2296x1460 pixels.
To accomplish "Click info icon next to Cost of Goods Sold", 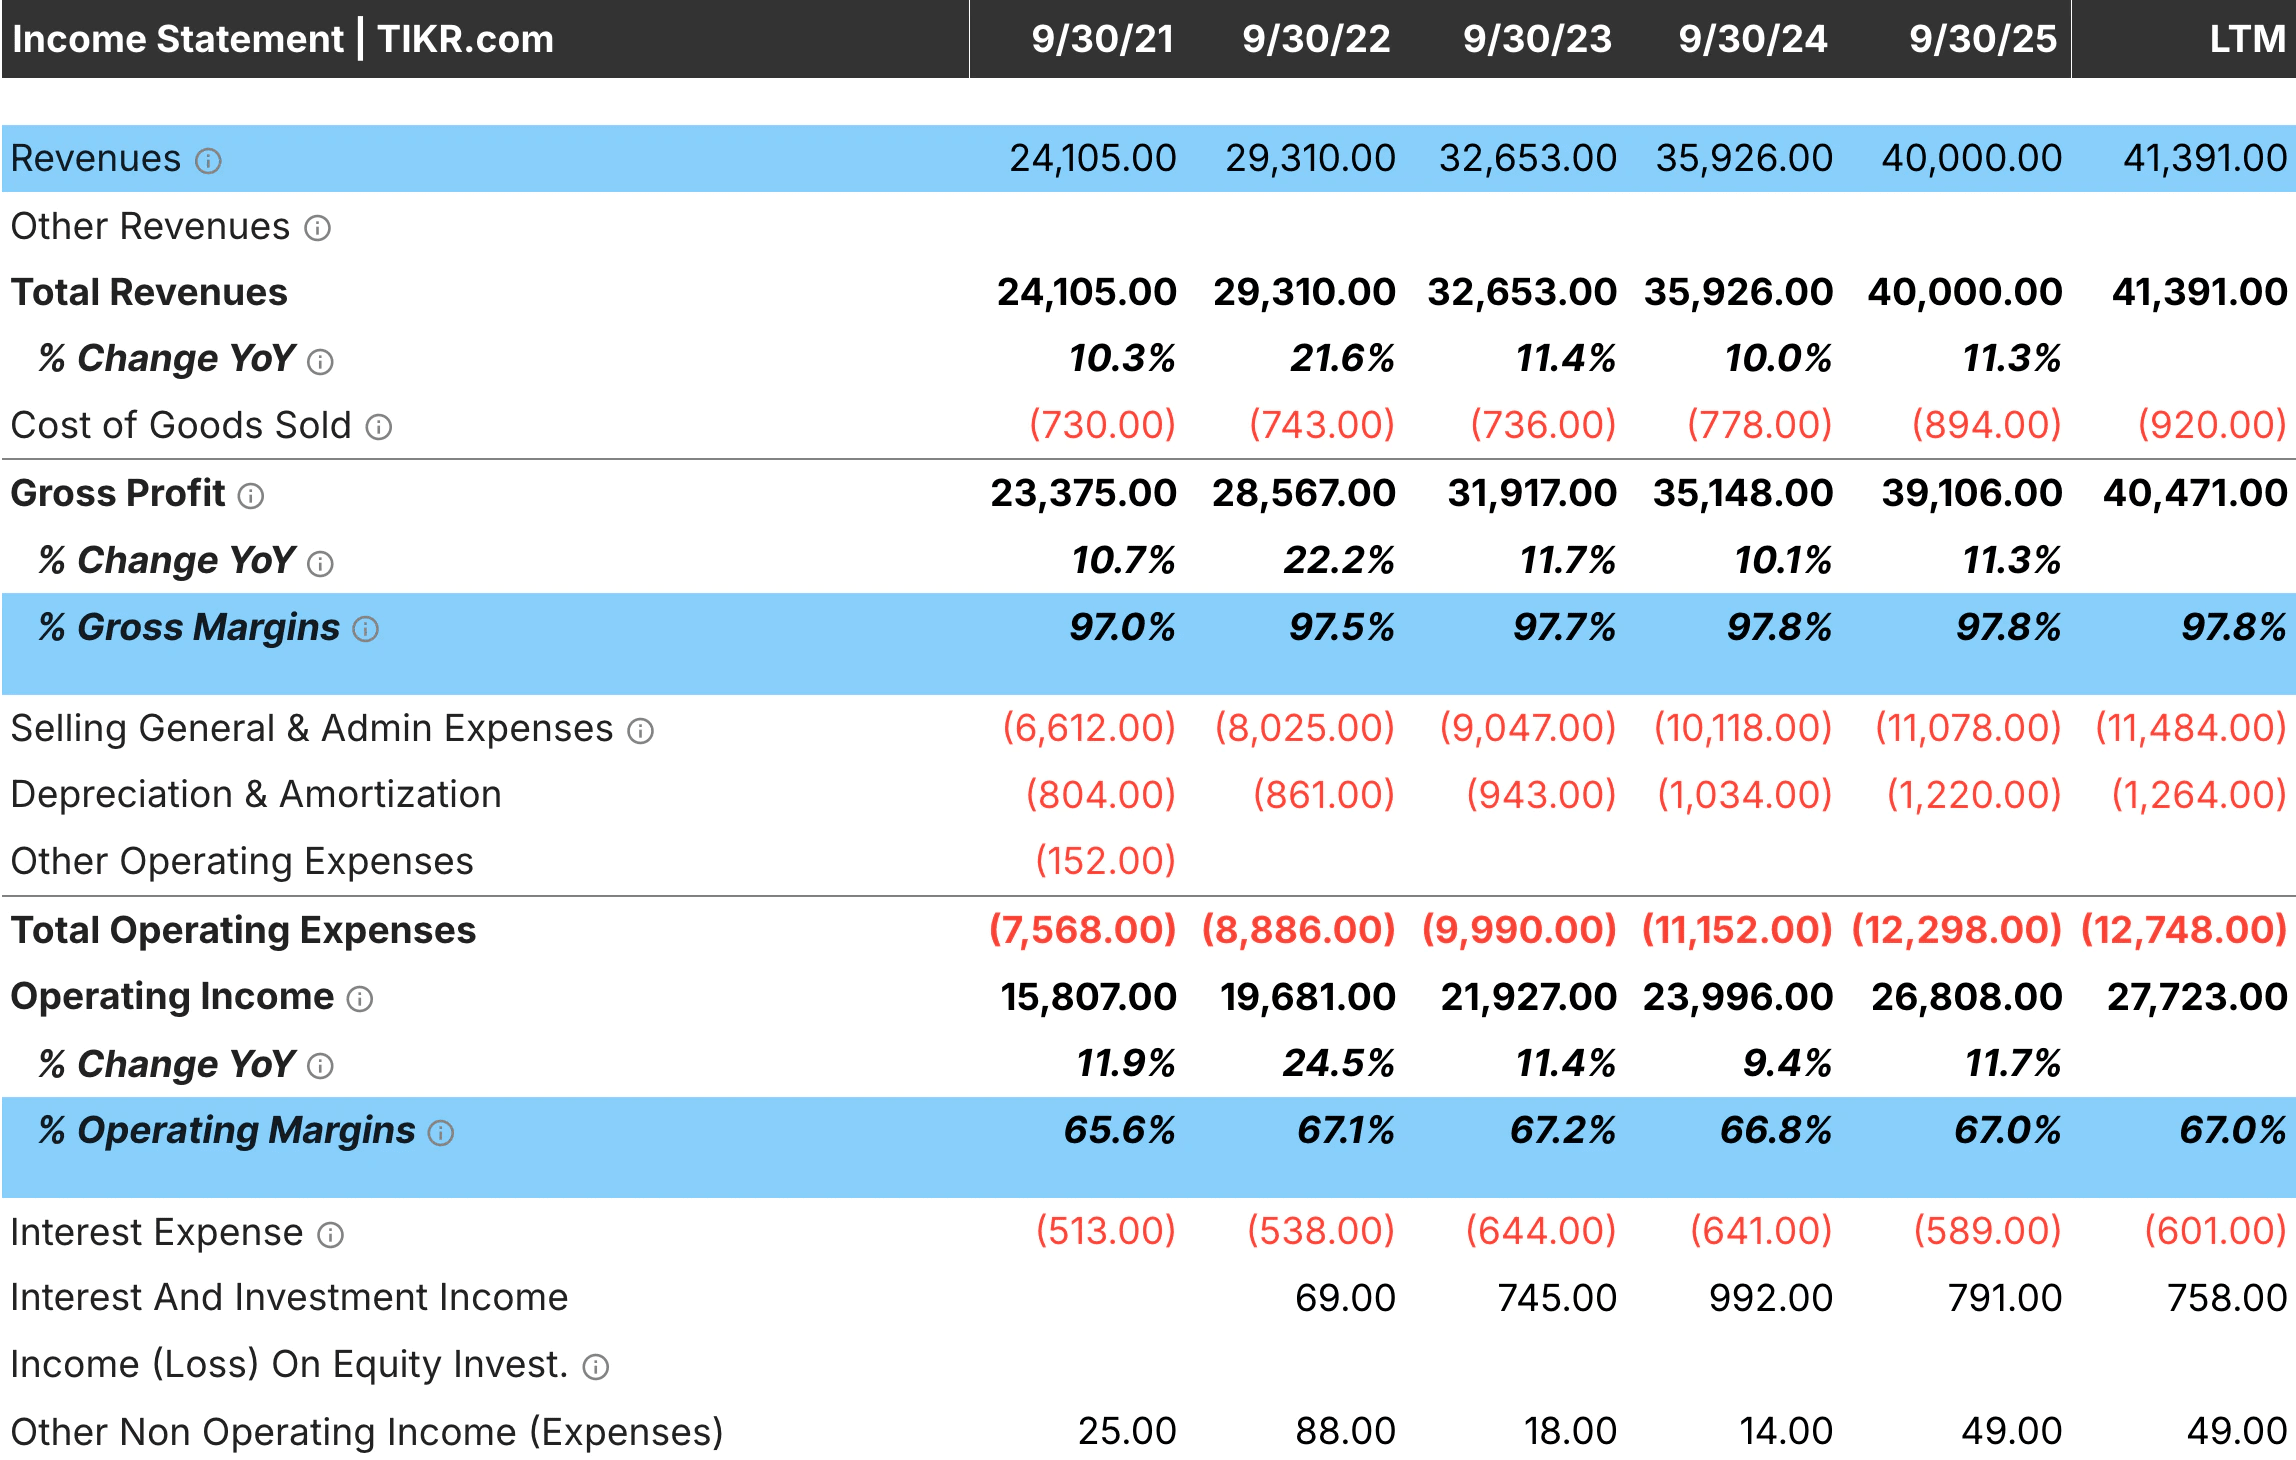I will tap(379, 428).
